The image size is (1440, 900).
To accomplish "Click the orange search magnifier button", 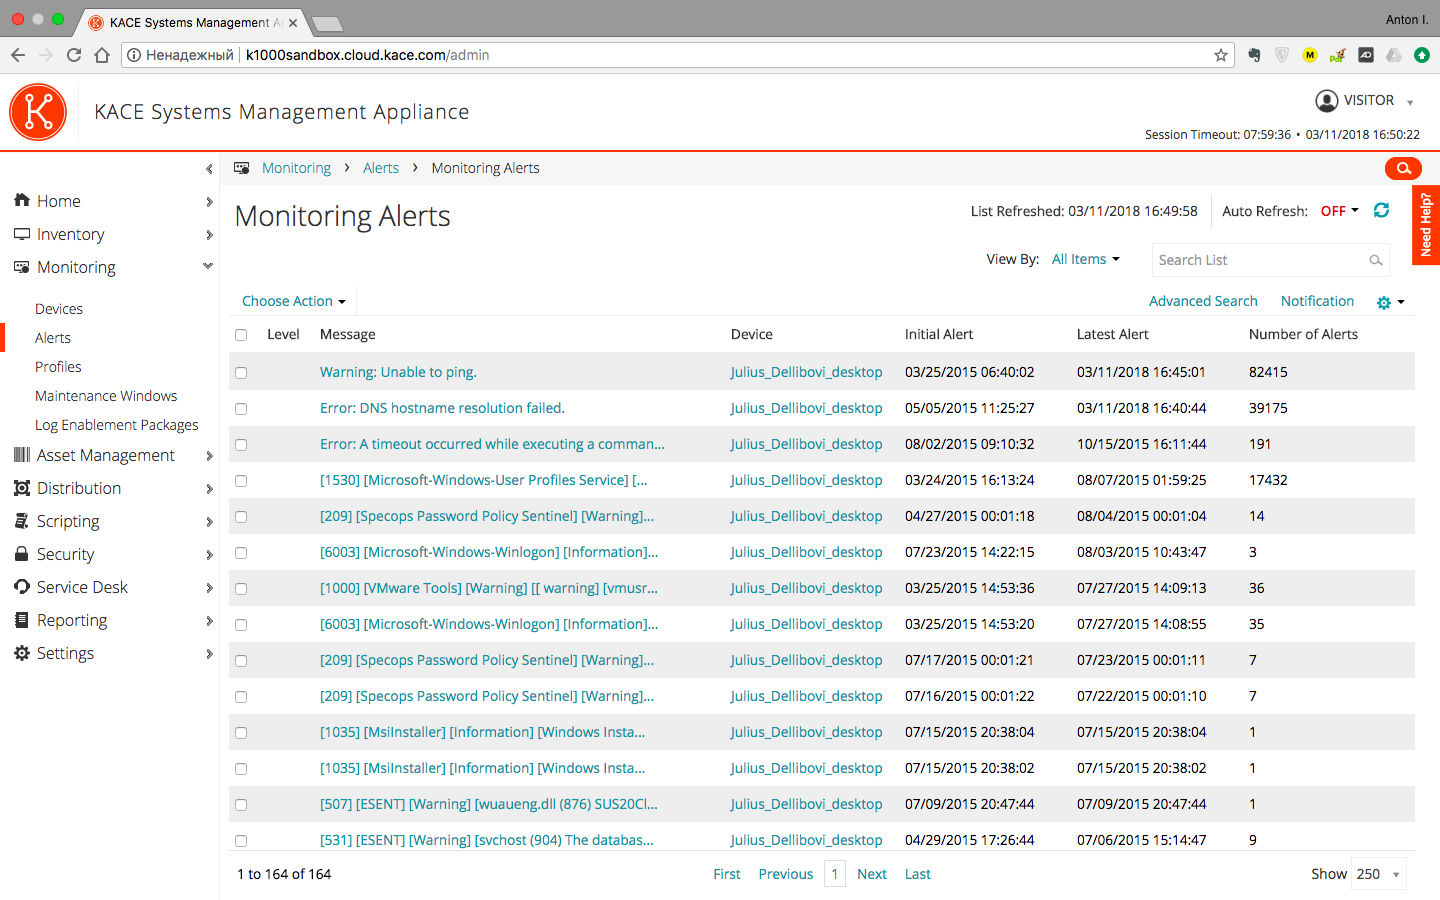I will click(1403, 168).
